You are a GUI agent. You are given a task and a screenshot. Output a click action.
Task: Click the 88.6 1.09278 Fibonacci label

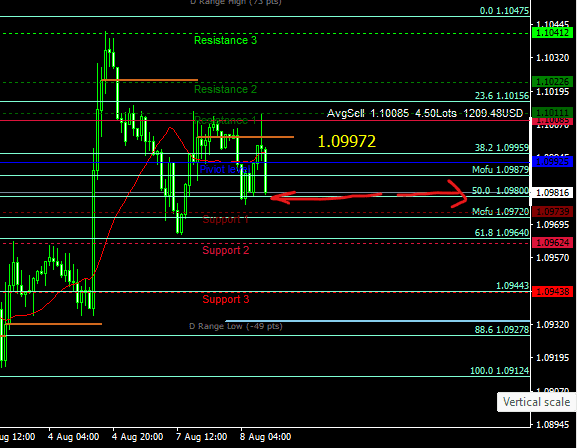pyautogui.click(x=502, y=330)
